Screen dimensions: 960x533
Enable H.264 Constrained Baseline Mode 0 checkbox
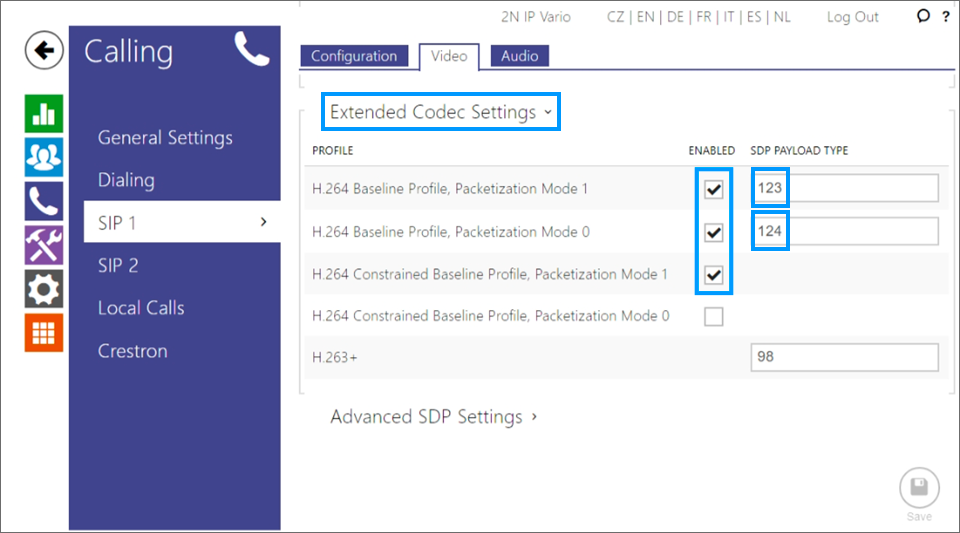pyautogui.click(x=713, y=317)
